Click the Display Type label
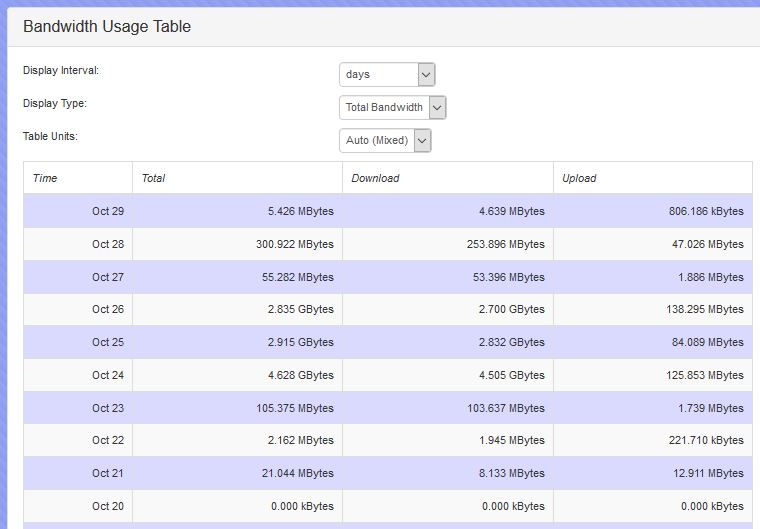Screen dimensions: 760x529 [54, 103]
